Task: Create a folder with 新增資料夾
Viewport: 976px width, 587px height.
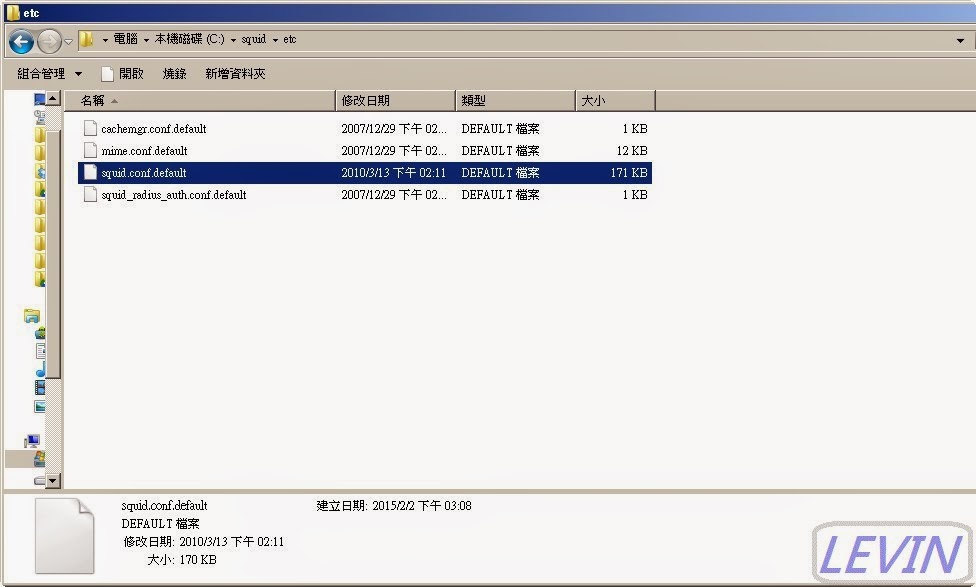Action: point(235,73)
